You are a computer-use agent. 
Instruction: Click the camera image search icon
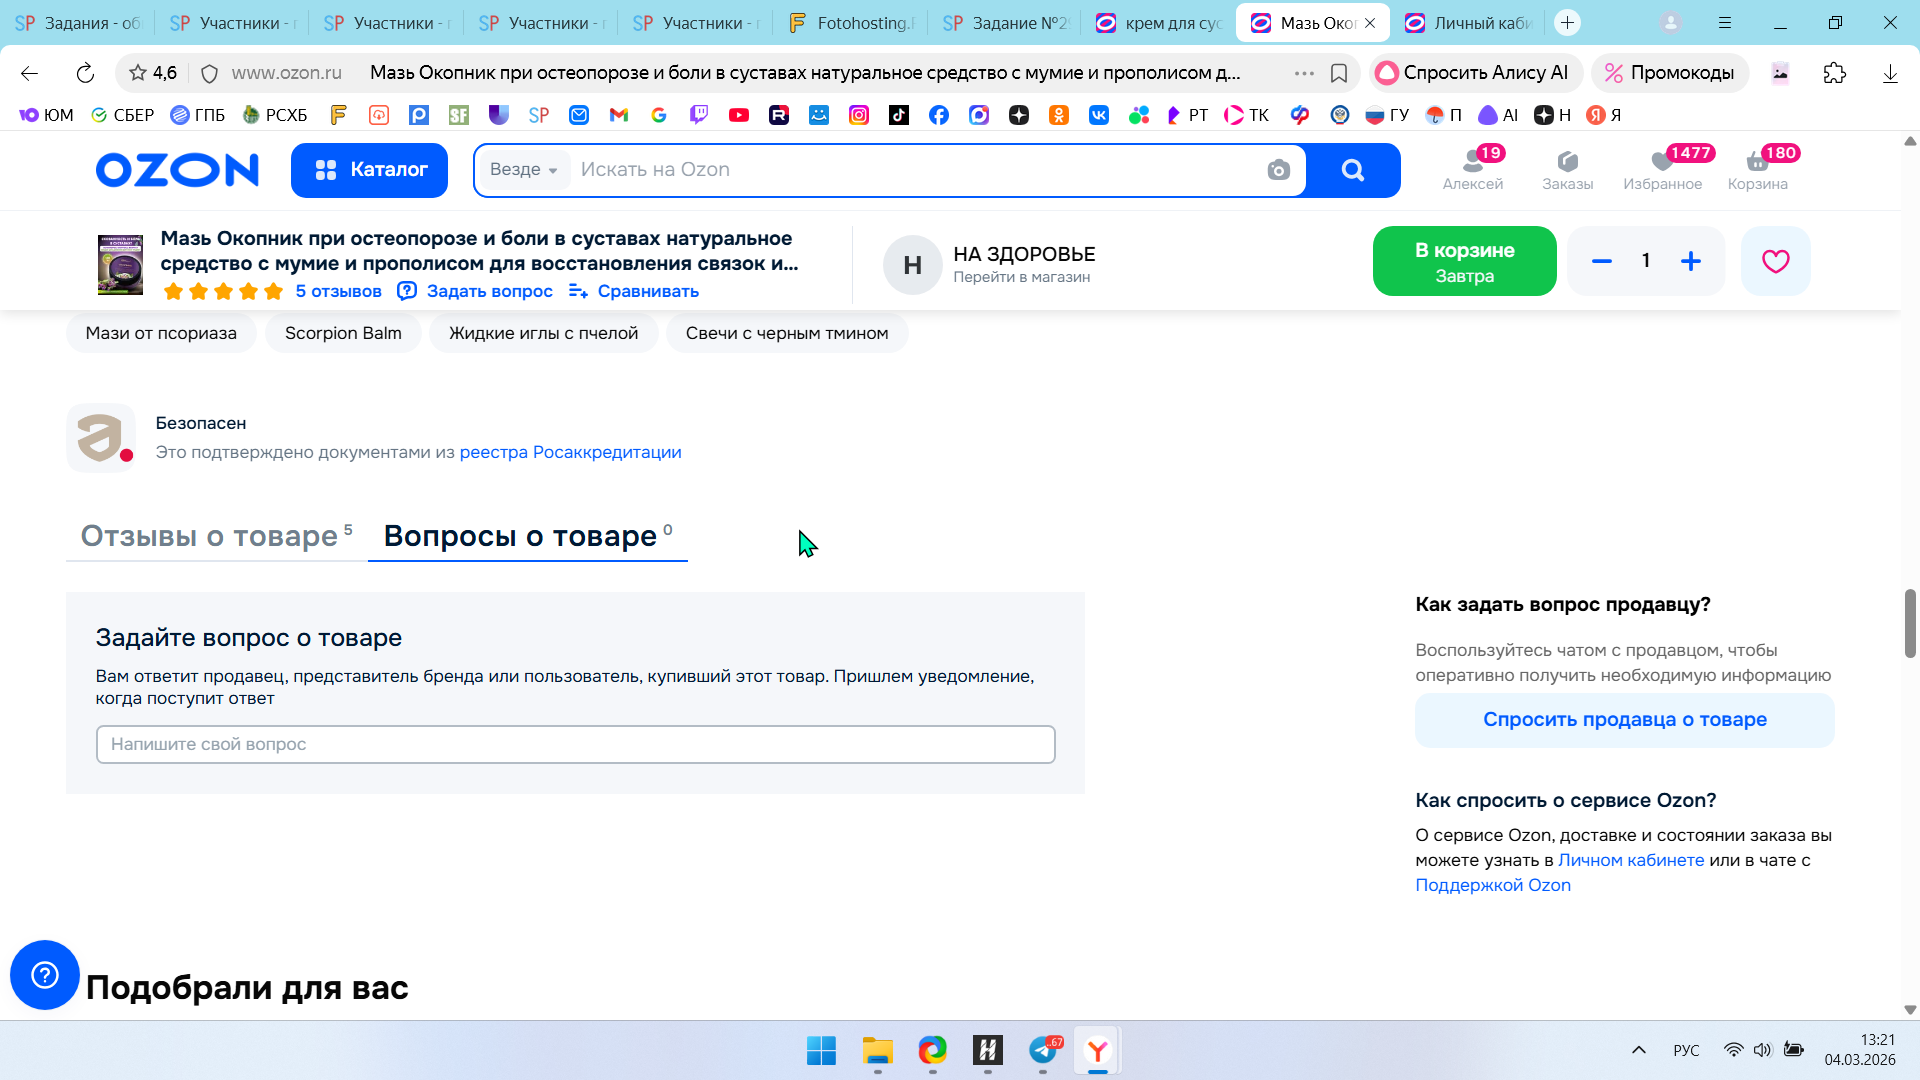(1278, 170)
